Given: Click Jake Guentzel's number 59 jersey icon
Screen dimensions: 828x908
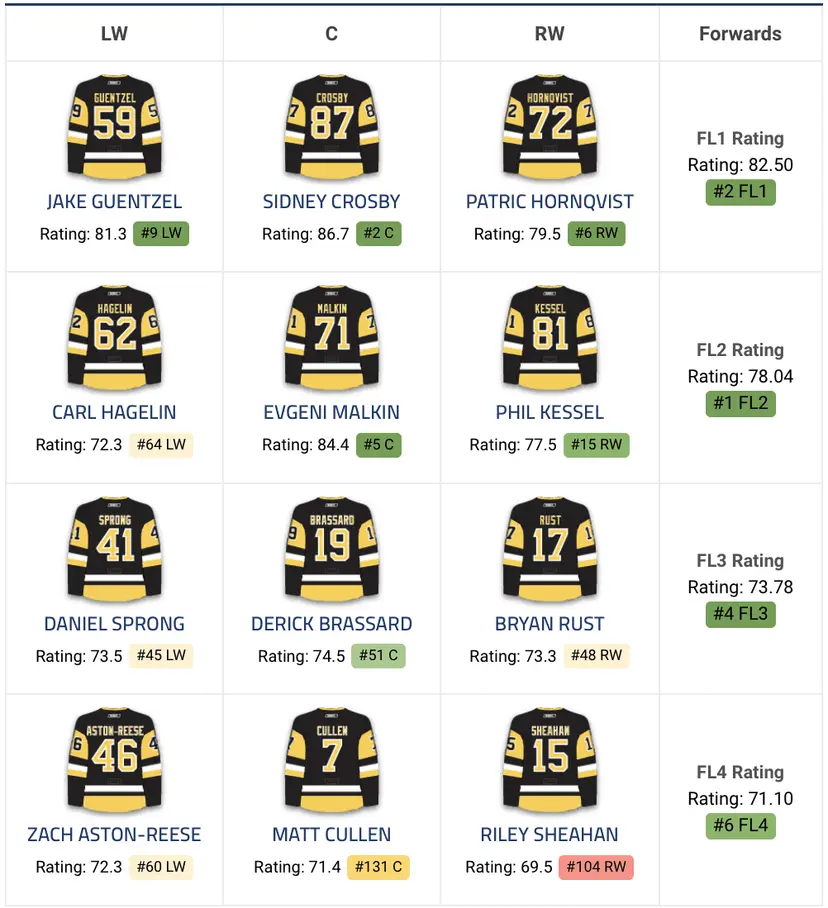Looking at the screenshot, I should point(115,123).
